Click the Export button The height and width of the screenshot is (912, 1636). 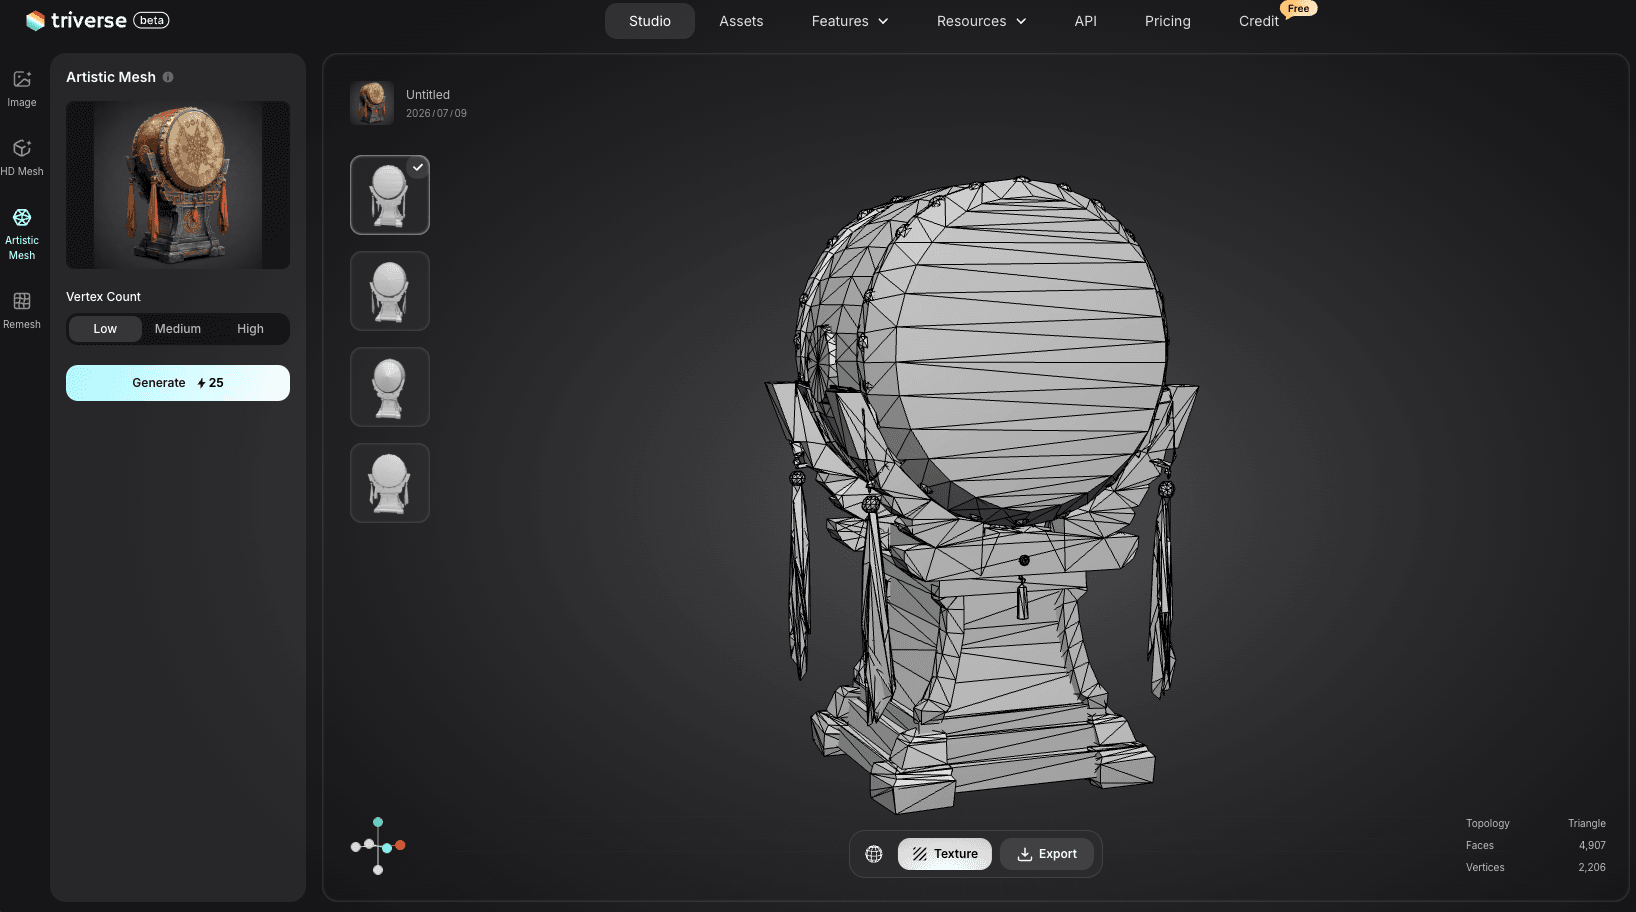coord(1047,854)
